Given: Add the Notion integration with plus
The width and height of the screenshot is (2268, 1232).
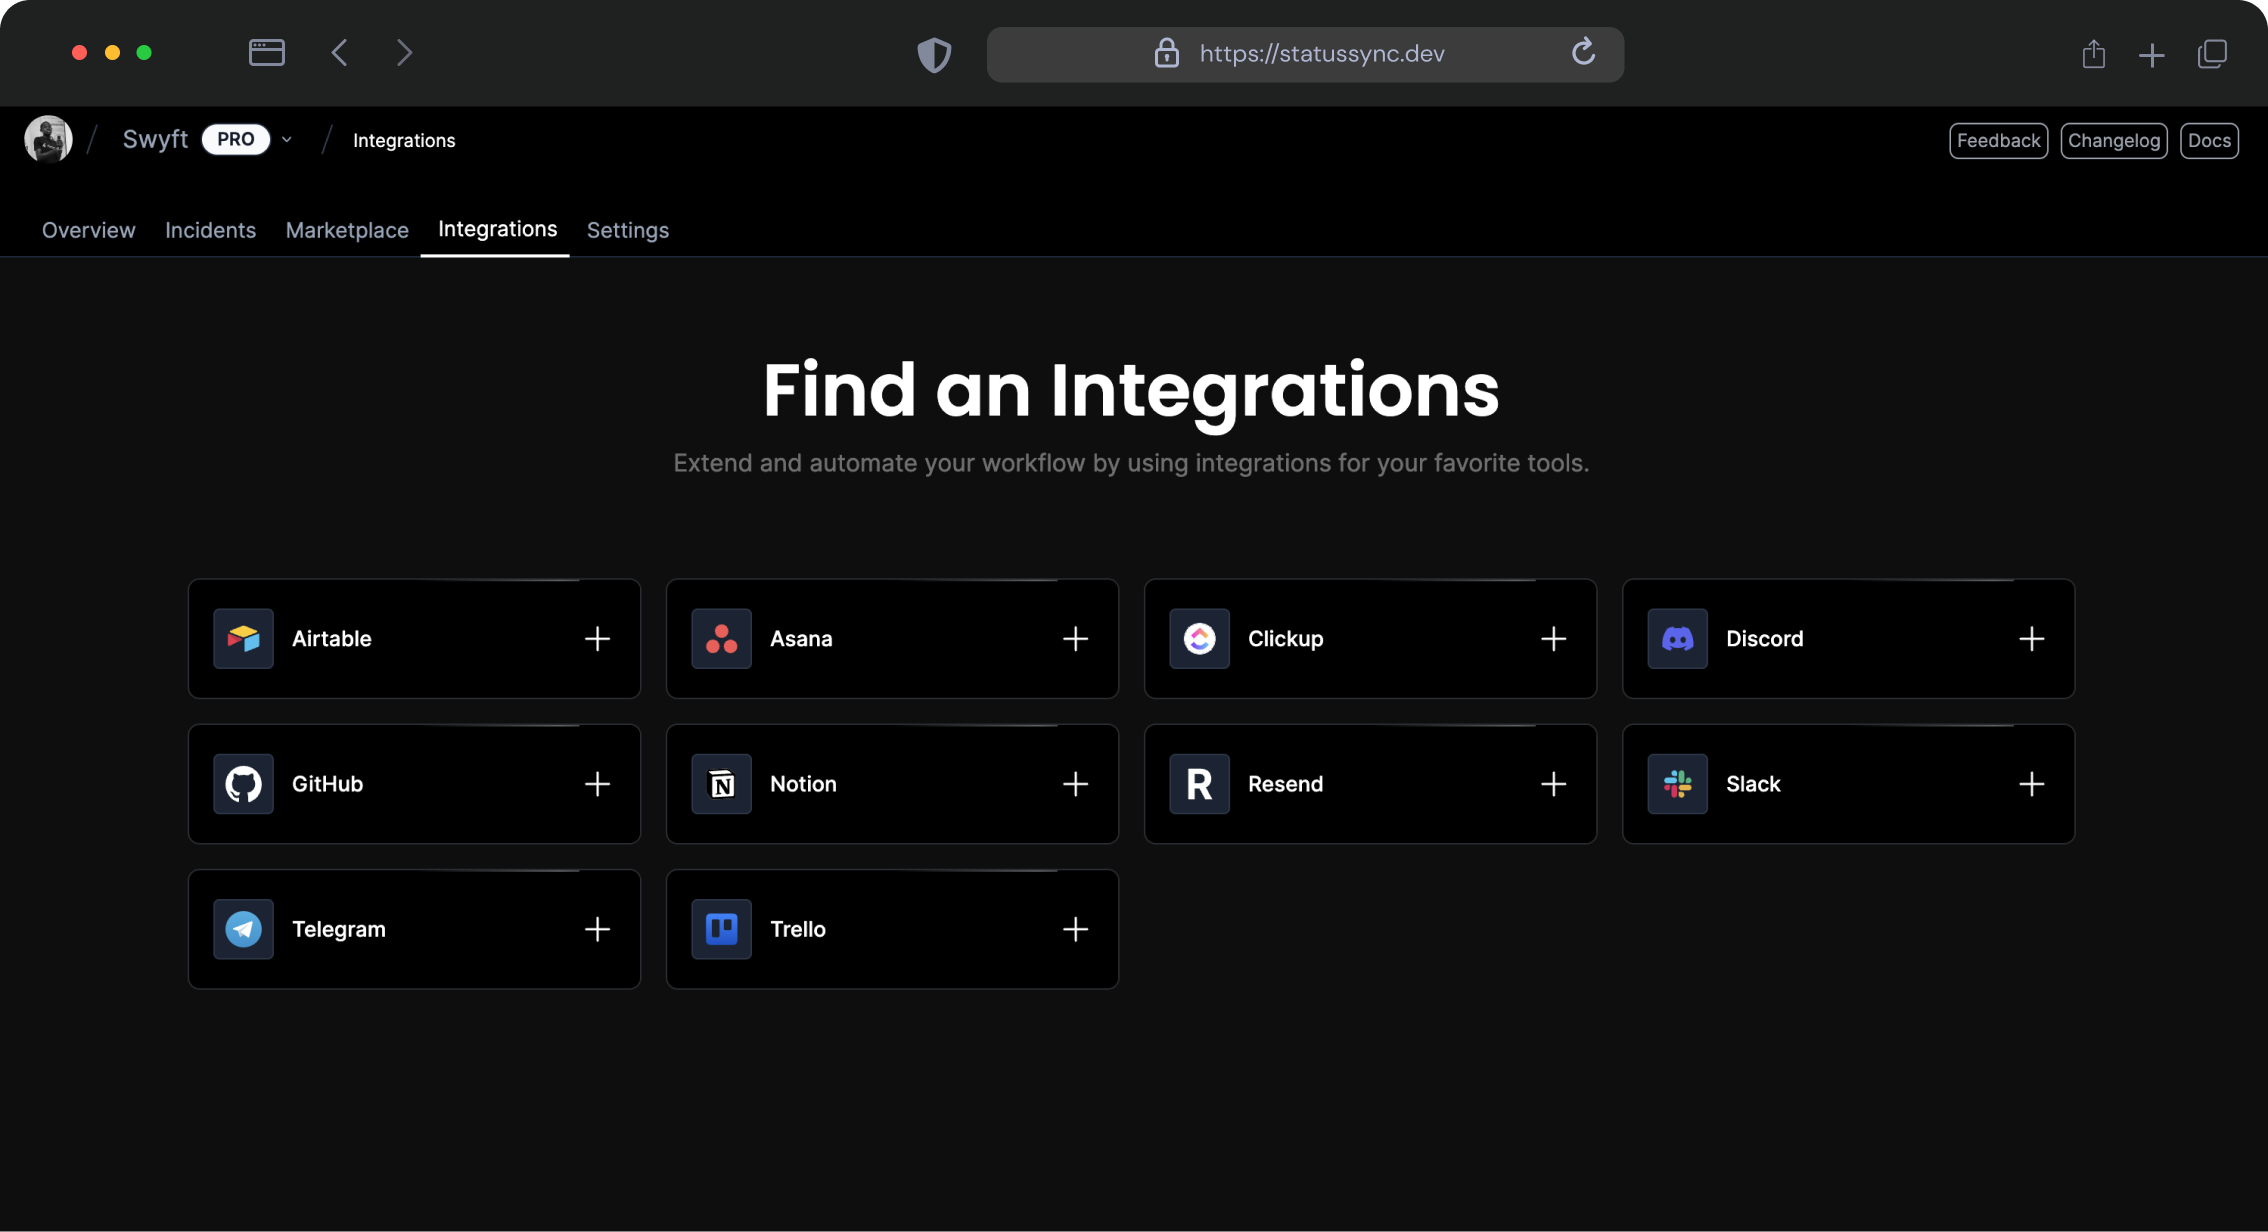Looking at the screenshot, I should (x=1075, y=784).
